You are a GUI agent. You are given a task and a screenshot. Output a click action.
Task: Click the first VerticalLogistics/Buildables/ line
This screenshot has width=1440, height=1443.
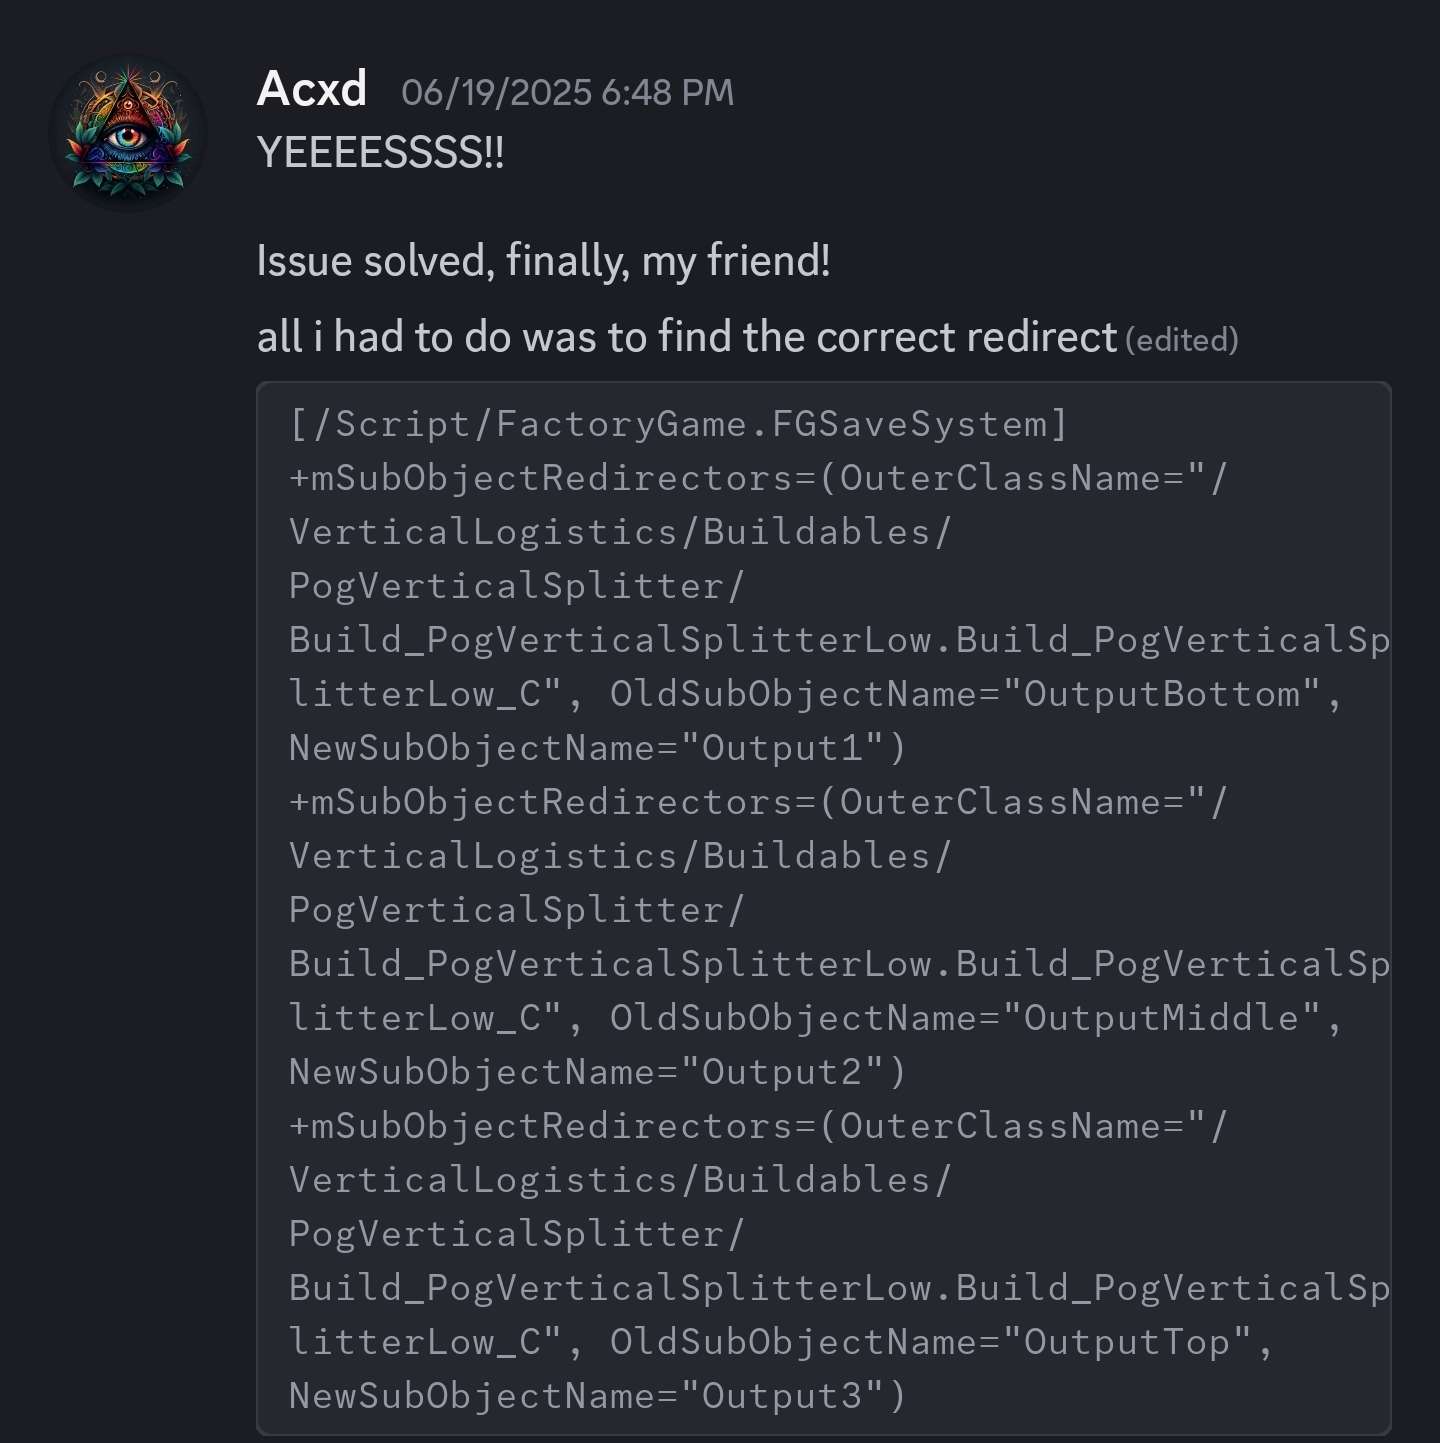pyautogui.click(x=620, y=532)
